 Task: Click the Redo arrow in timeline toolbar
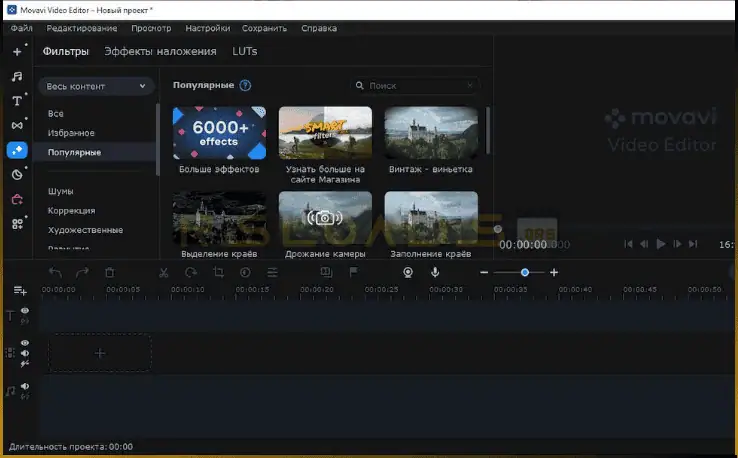click(82, 272)
